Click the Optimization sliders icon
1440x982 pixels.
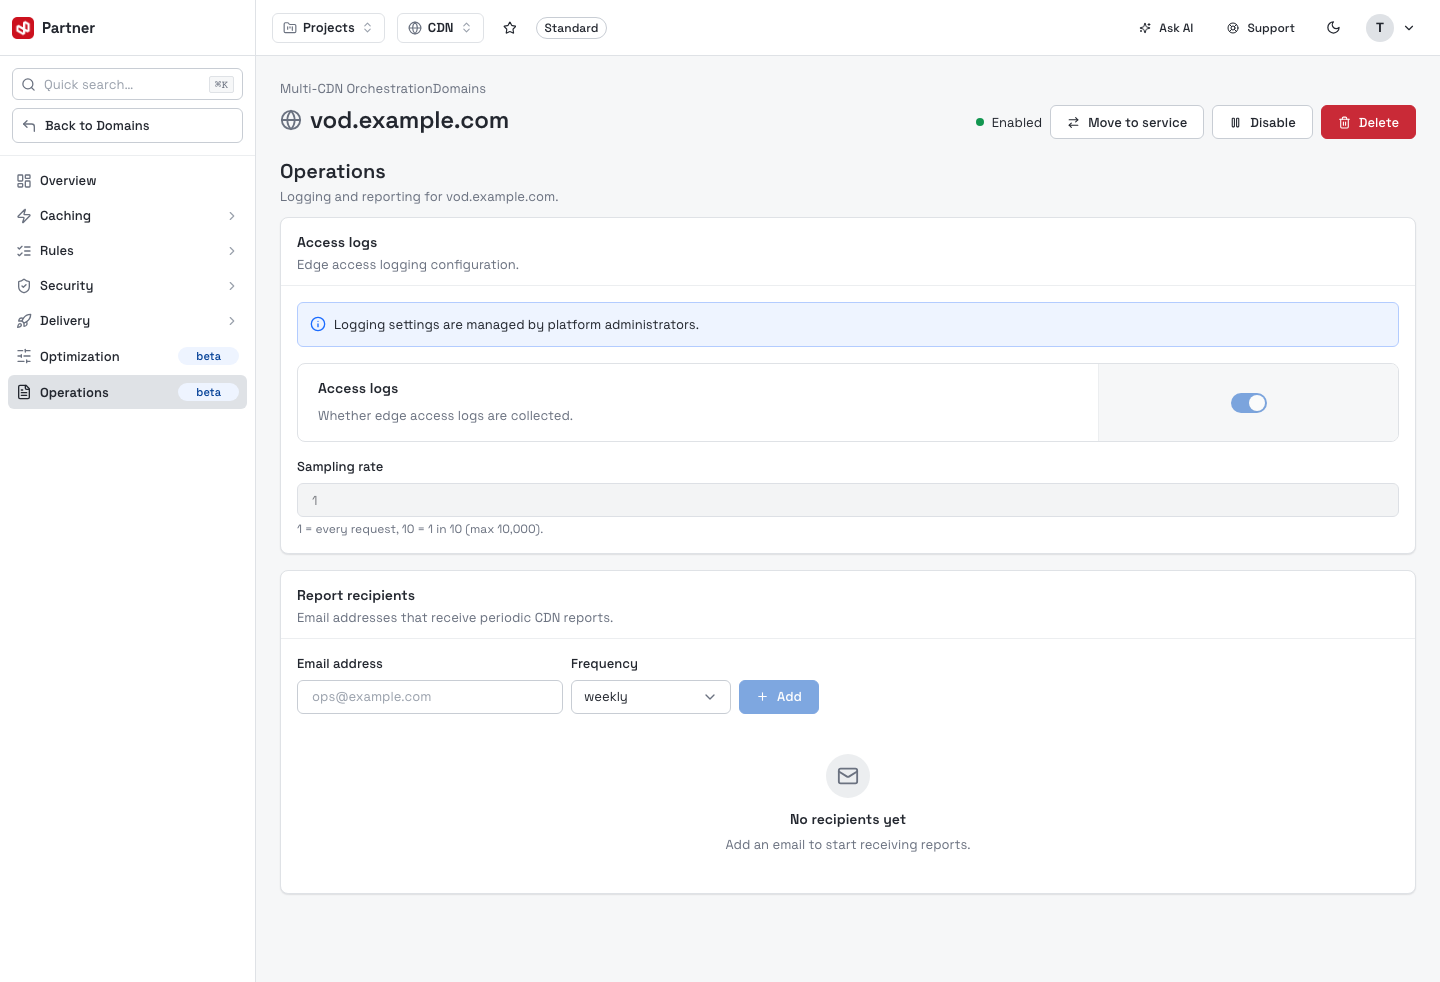24,356
